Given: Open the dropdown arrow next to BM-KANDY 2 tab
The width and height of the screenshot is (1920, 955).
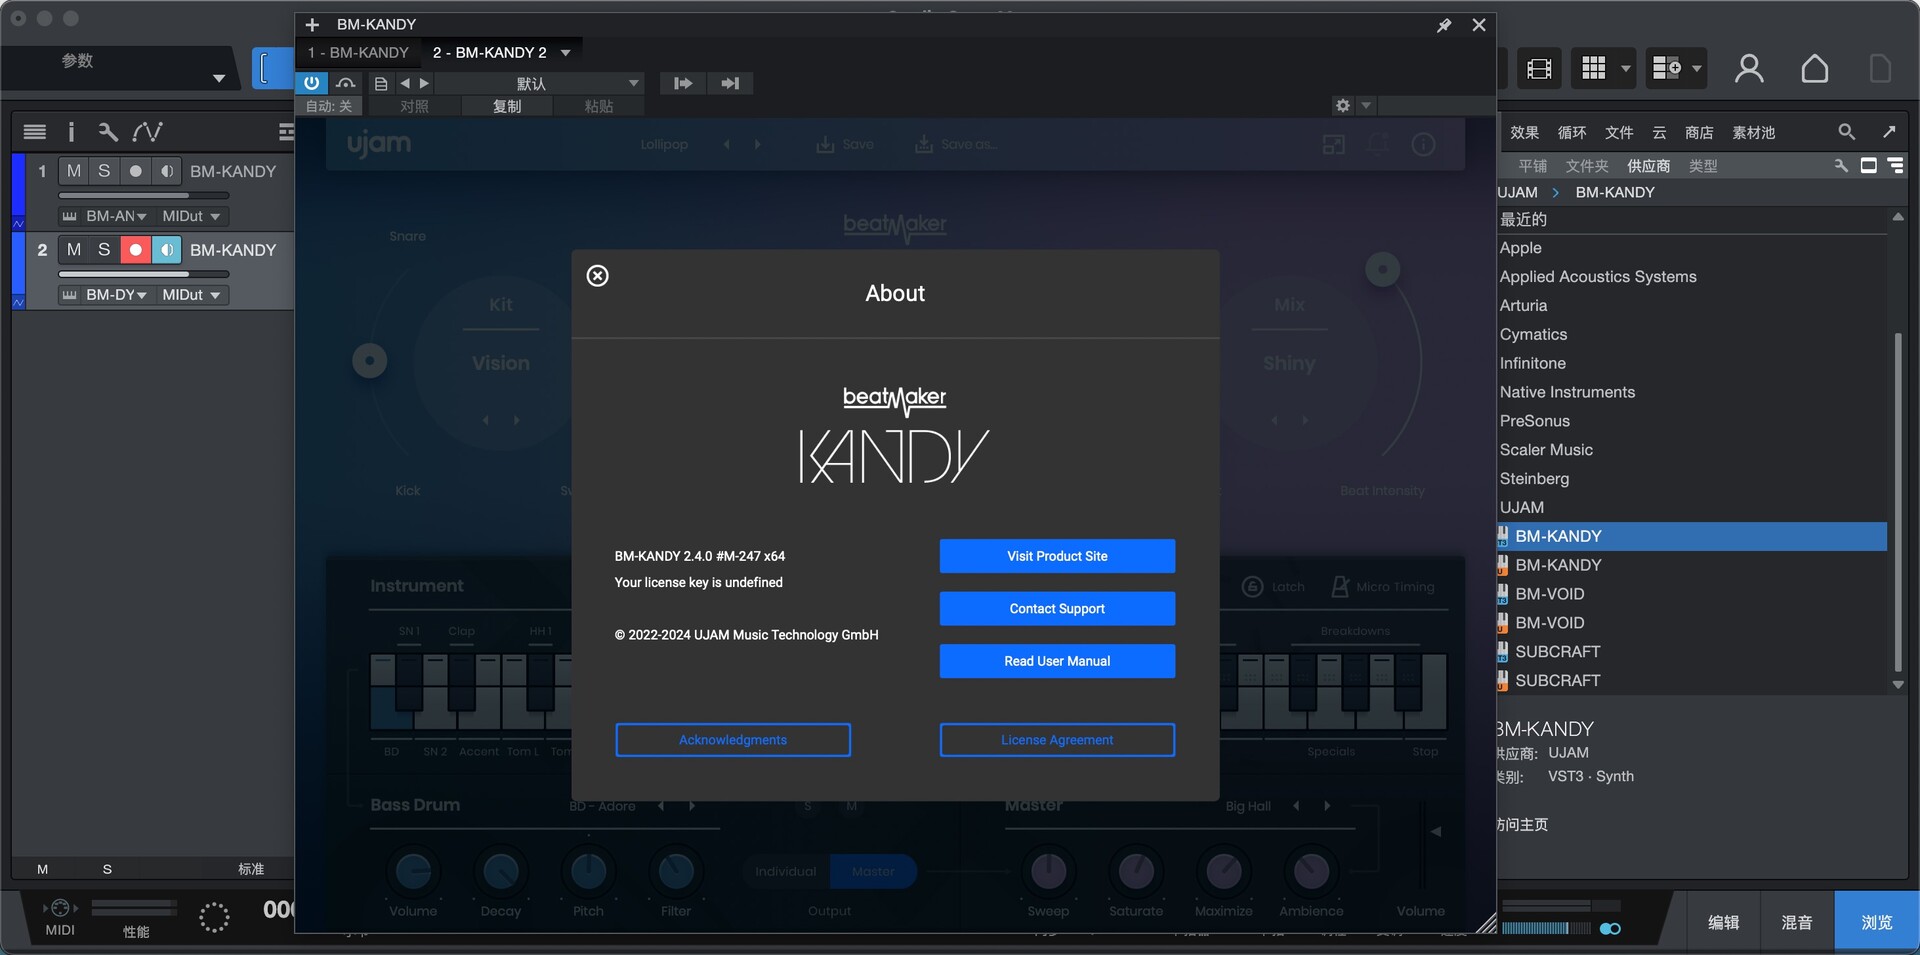Looking at the screenshot, I should (566, 52).
